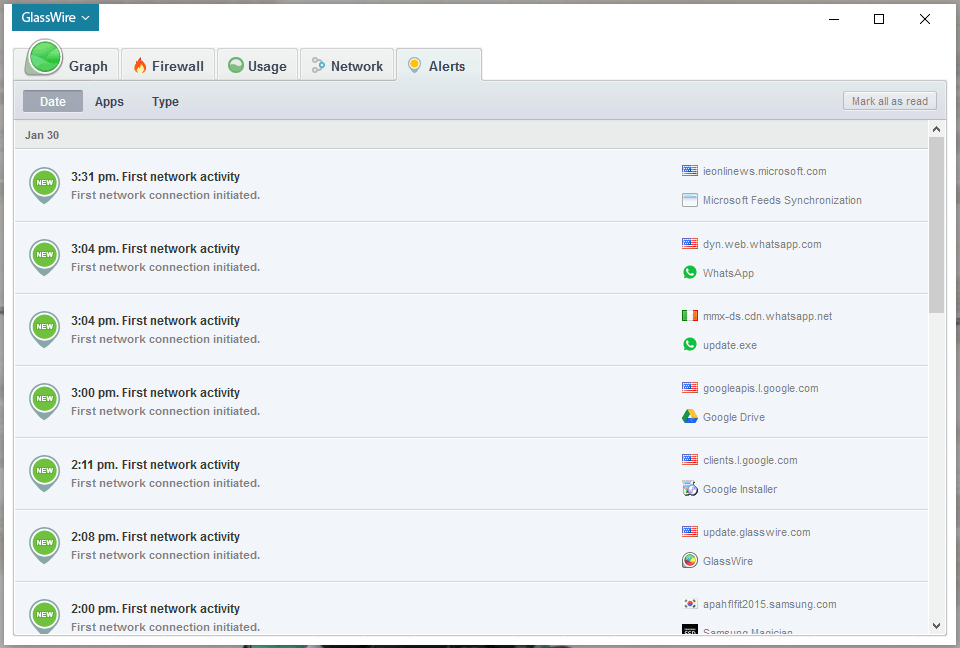Click the flame icon on Firewall tab
Screen dimensions: 960x648
(x=140, y=66)
